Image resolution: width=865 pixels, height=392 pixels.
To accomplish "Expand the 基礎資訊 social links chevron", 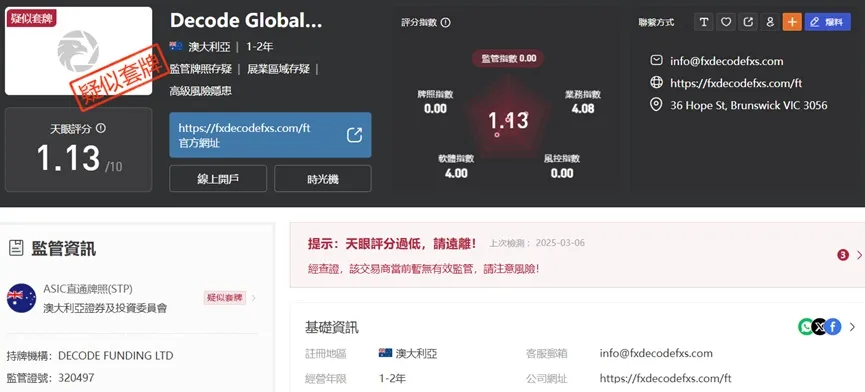I will pyautogui.click(x=852, y=327).
